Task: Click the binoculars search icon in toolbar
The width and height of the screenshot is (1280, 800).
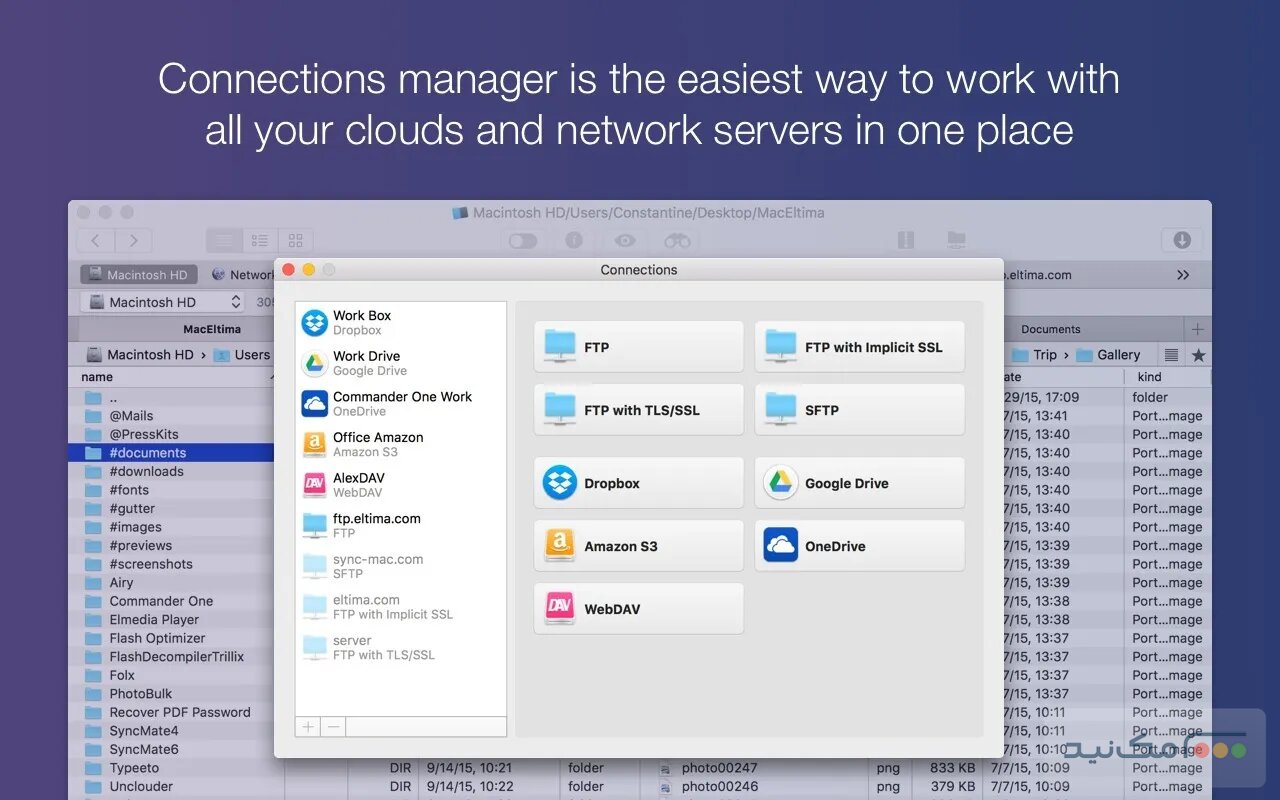Action: pyautogui.click(x=677, y=240)
